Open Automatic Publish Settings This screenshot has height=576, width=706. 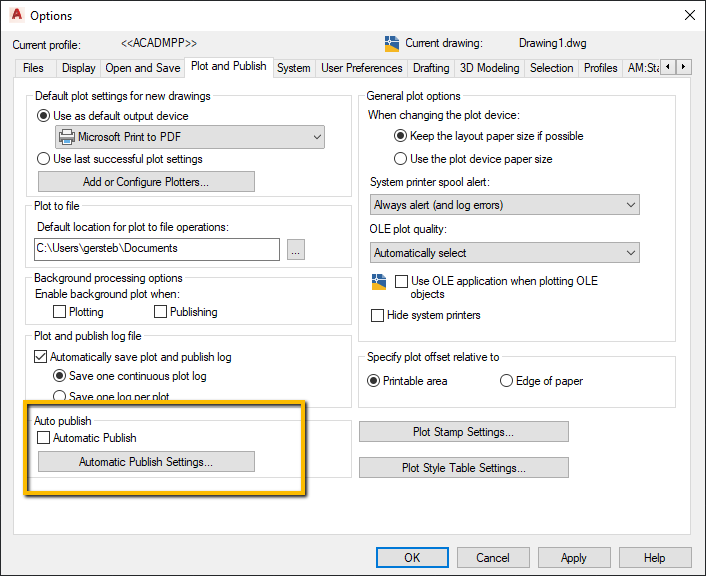[x=146, y=462]
